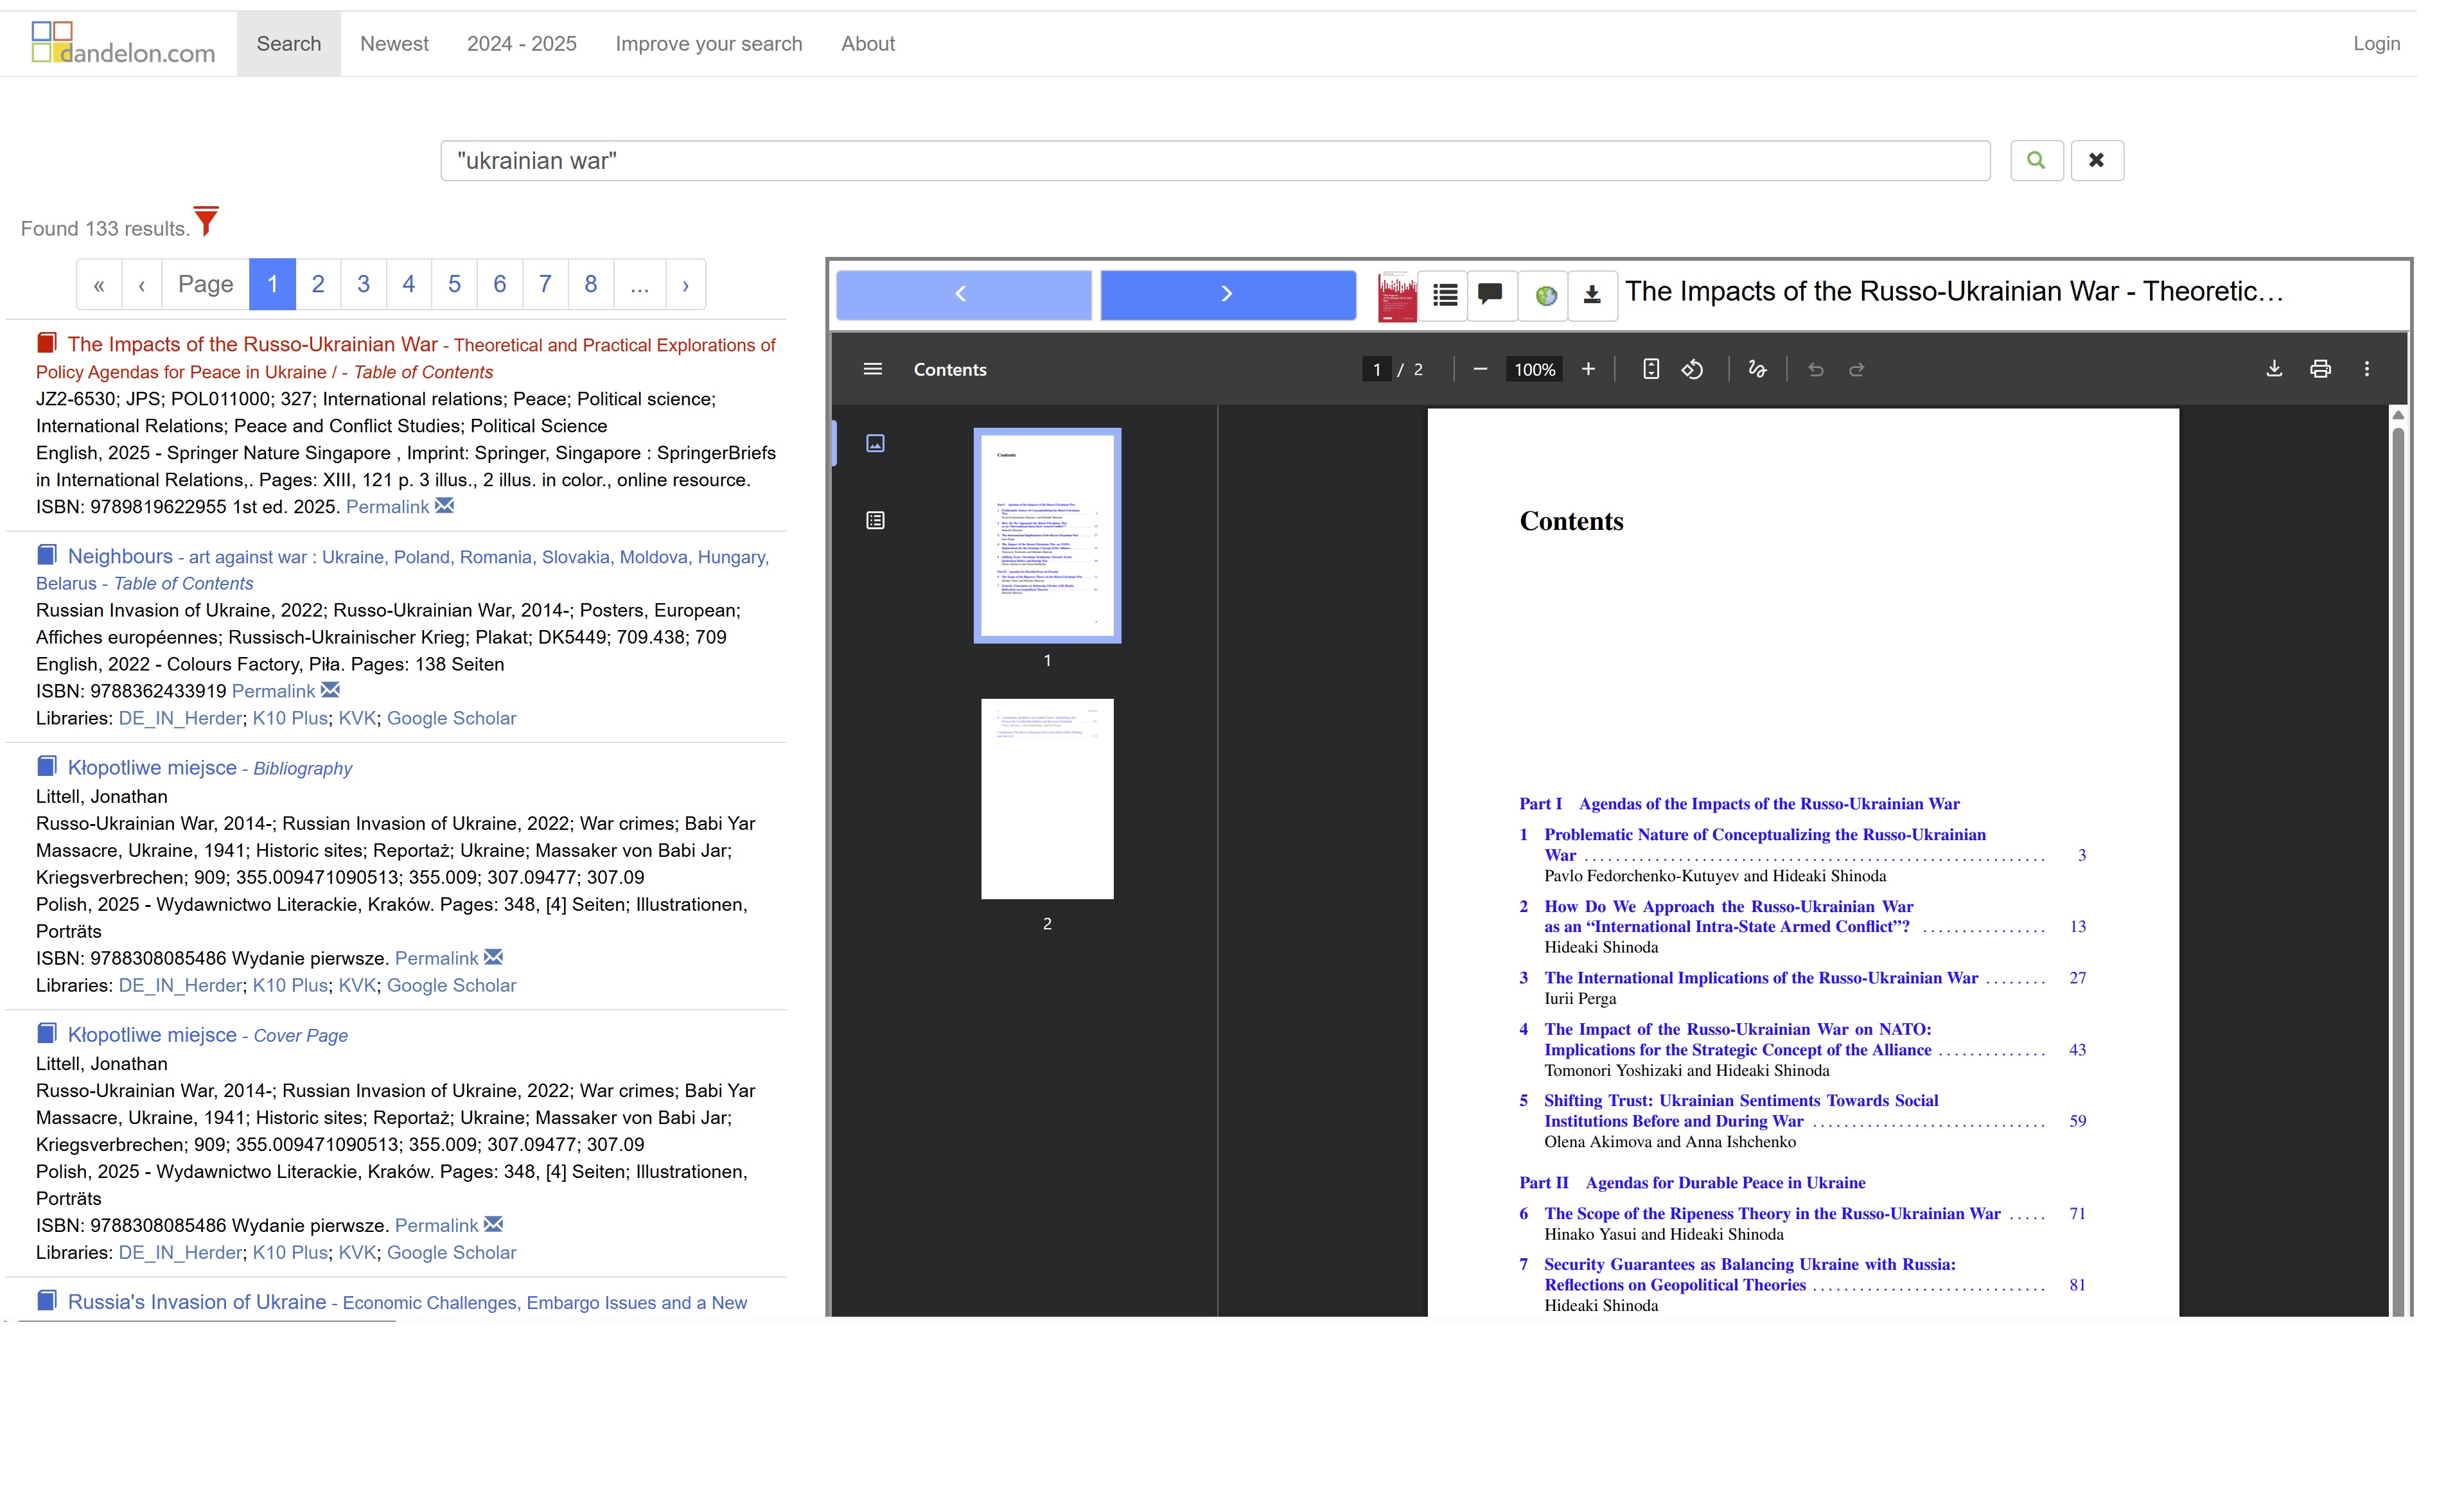This screenshot has height=1485, width=2464.
Task: Go to results page 2
Action: [318, 284]
